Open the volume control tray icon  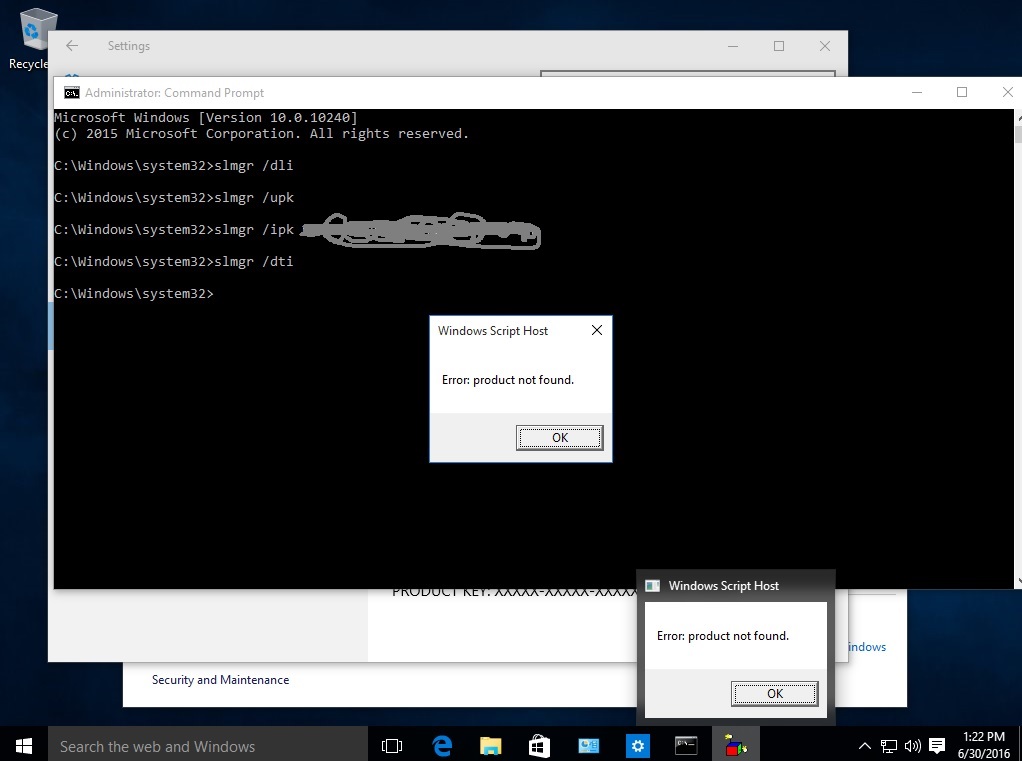912,746
